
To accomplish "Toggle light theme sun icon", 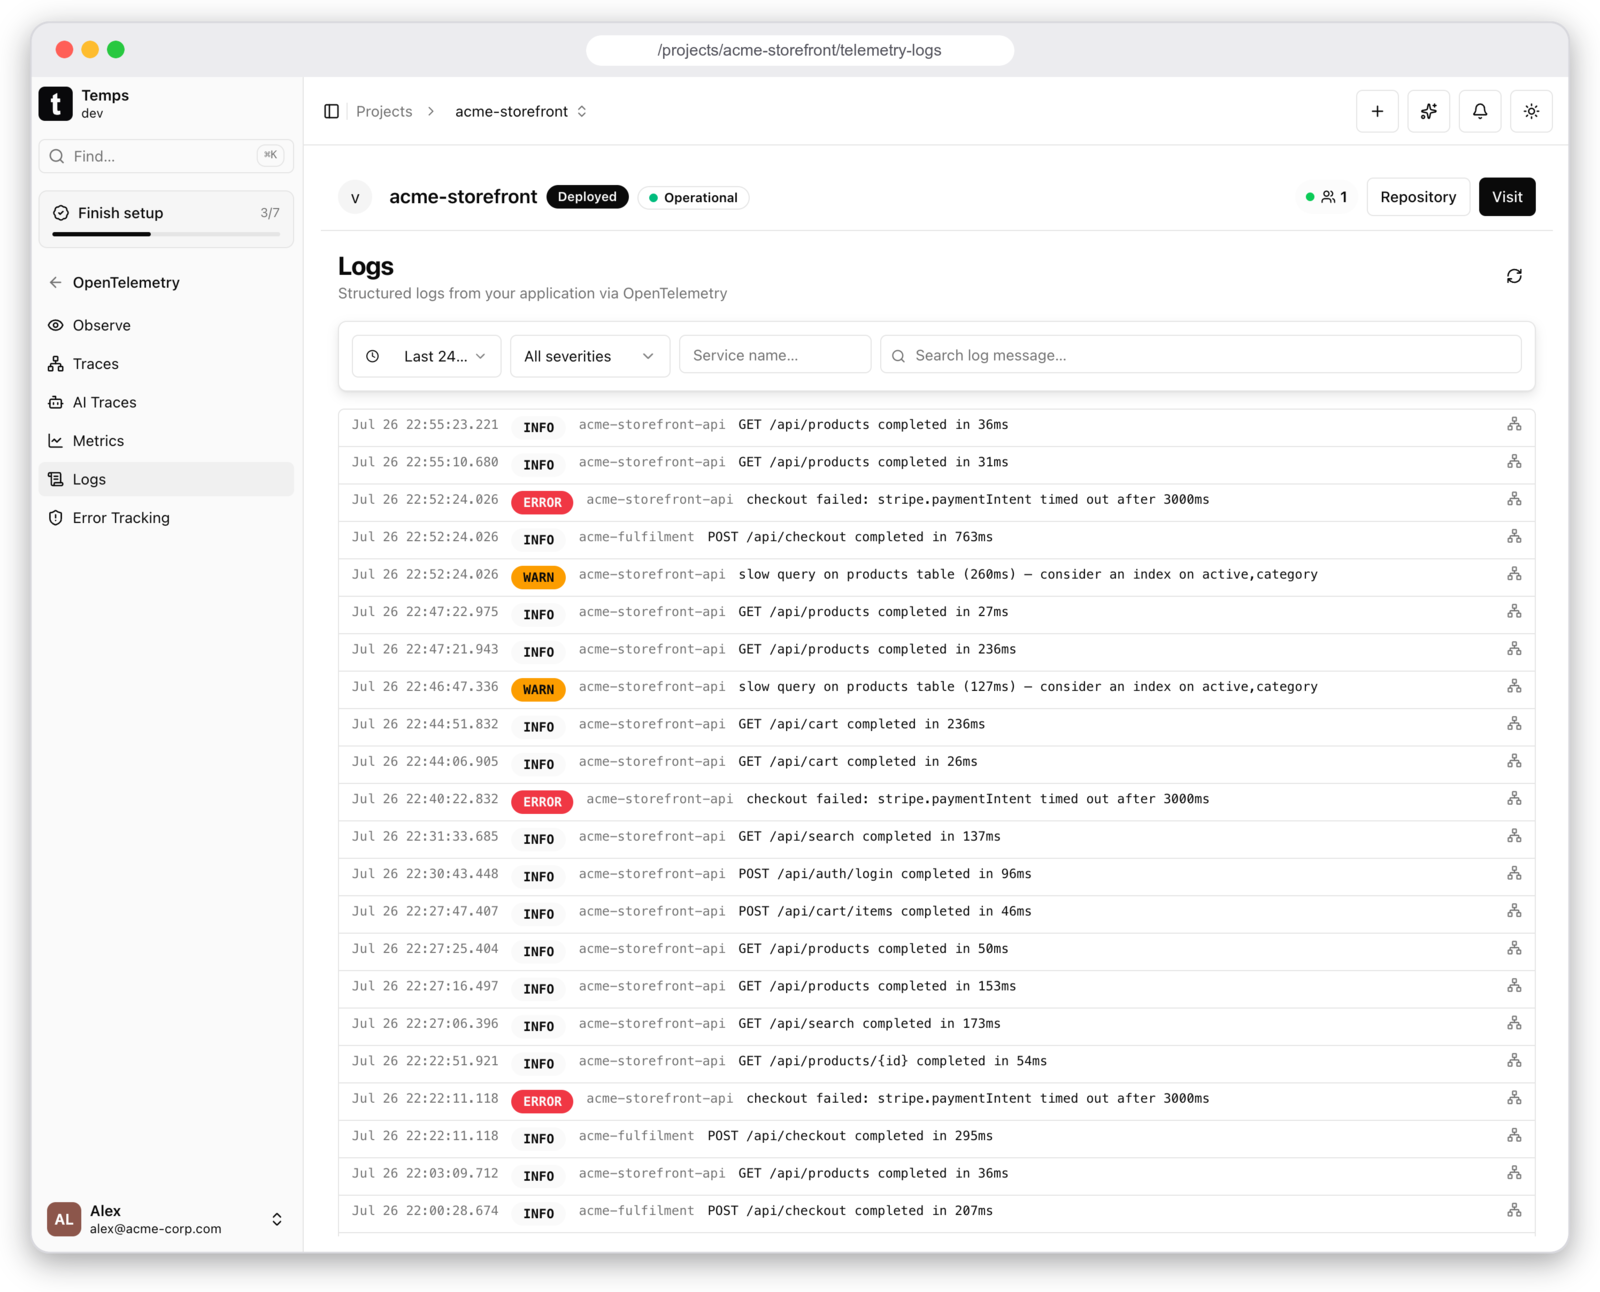I will tap(1531, 111).
